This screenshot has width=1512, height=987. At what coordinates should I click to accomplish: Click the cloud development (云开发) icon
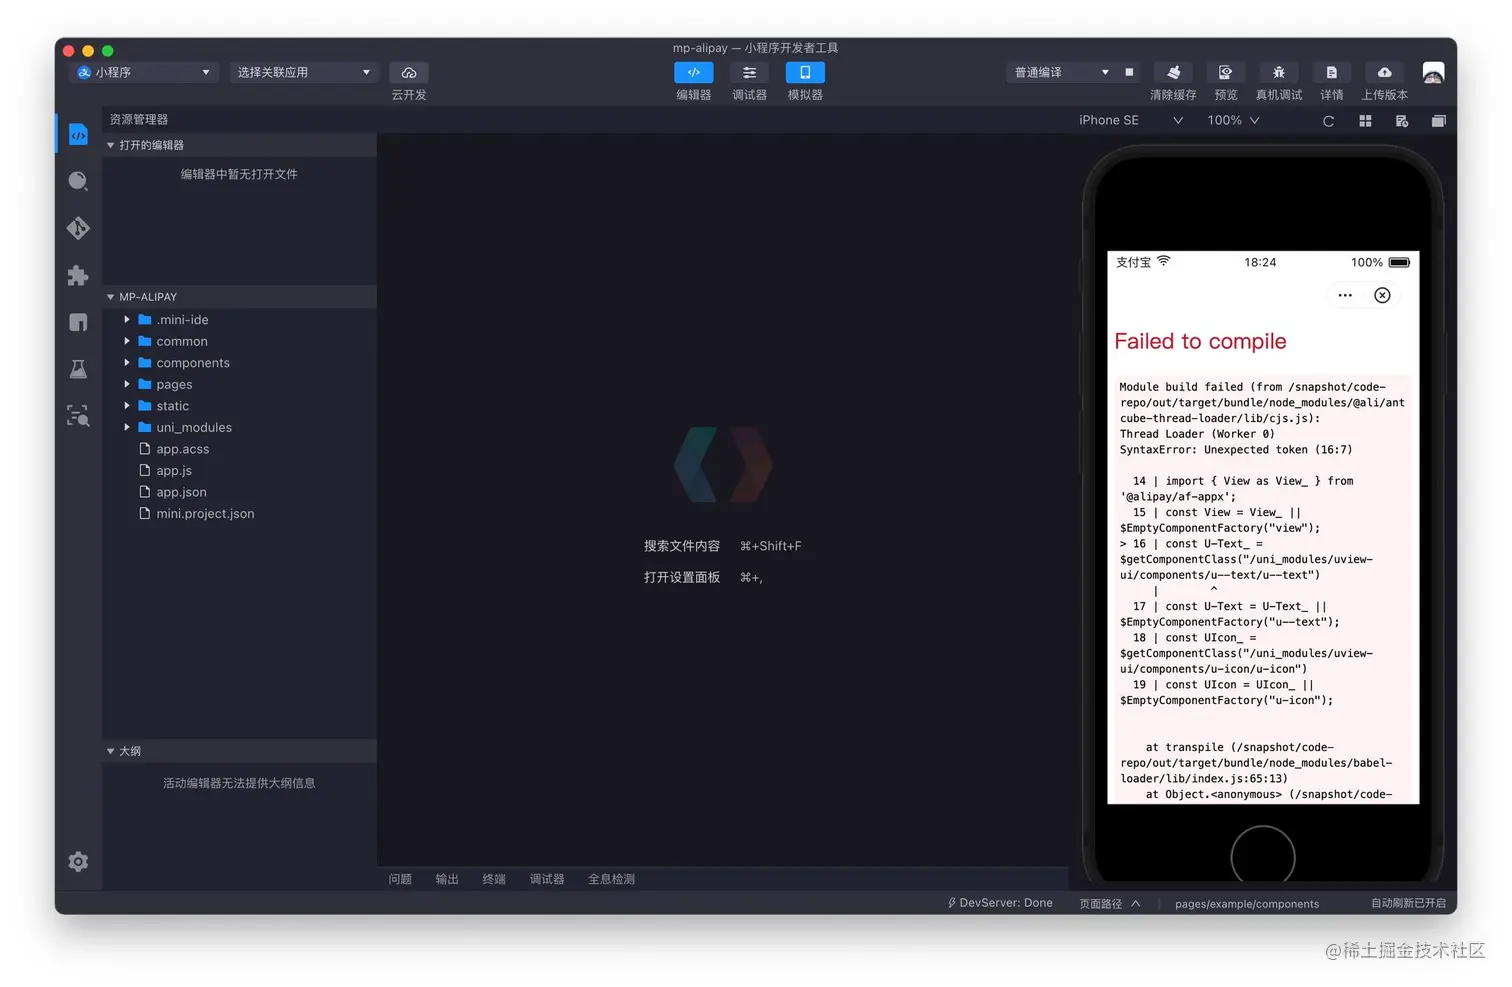409,73
